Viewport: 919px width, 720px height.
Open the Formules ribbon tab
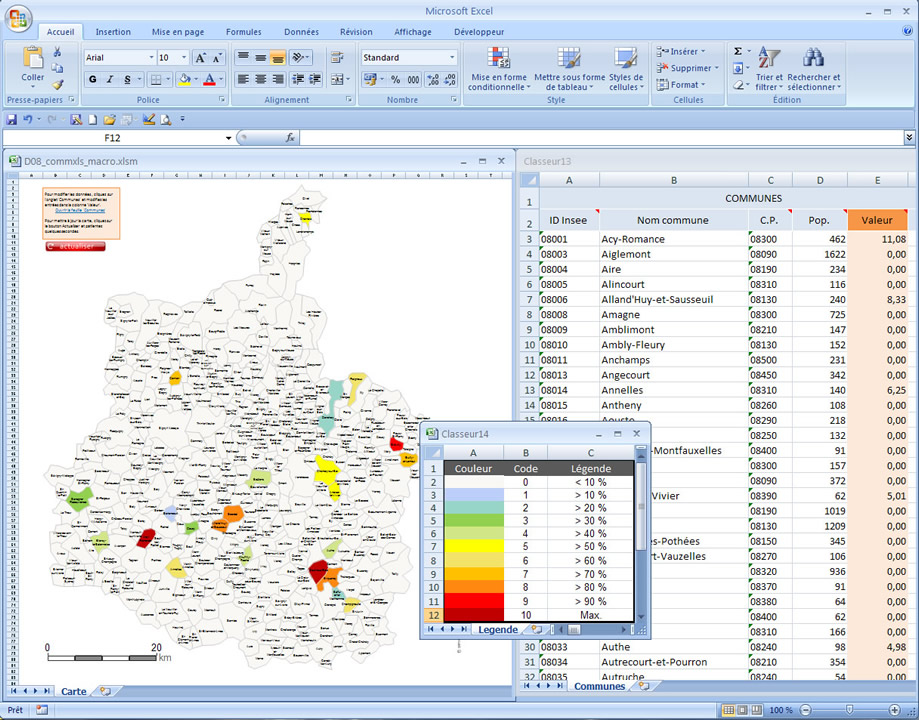244,32
